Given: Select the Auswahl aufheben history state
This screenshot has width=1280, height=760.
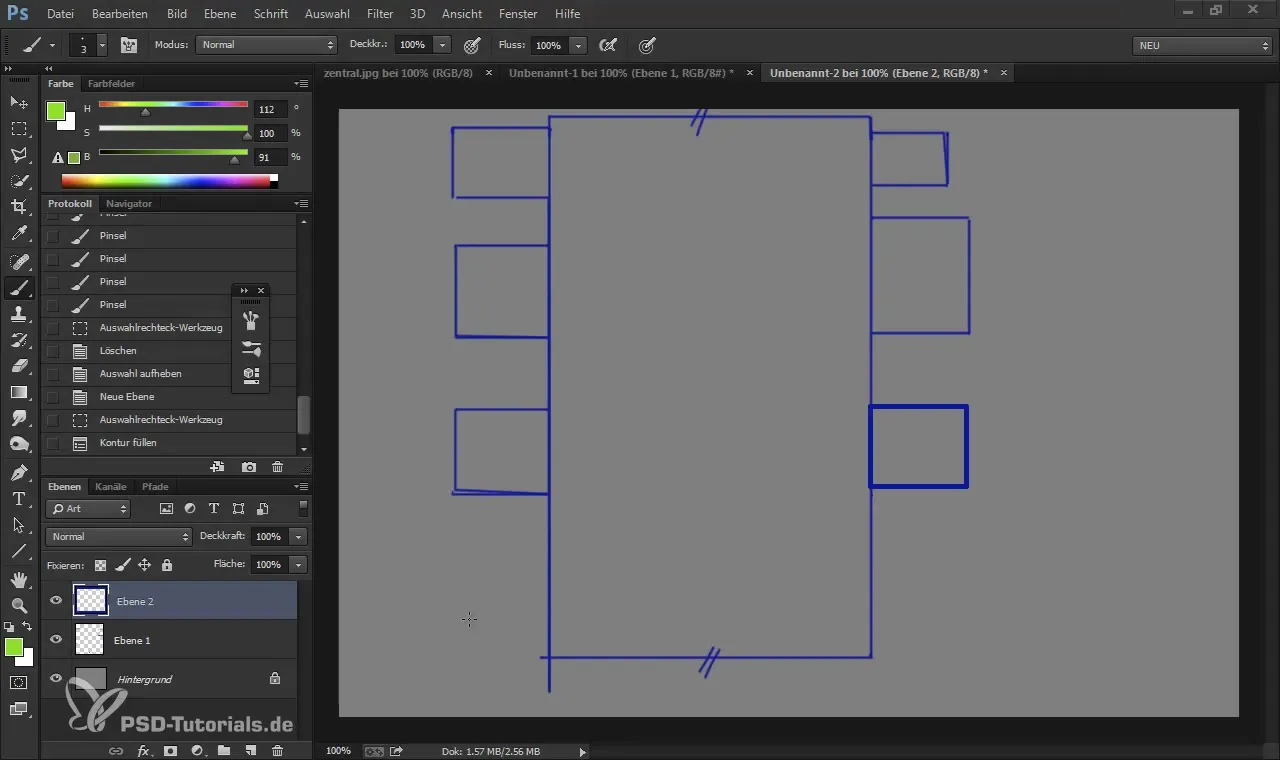Looking at the screenshot, I should (x=170, y=374).
